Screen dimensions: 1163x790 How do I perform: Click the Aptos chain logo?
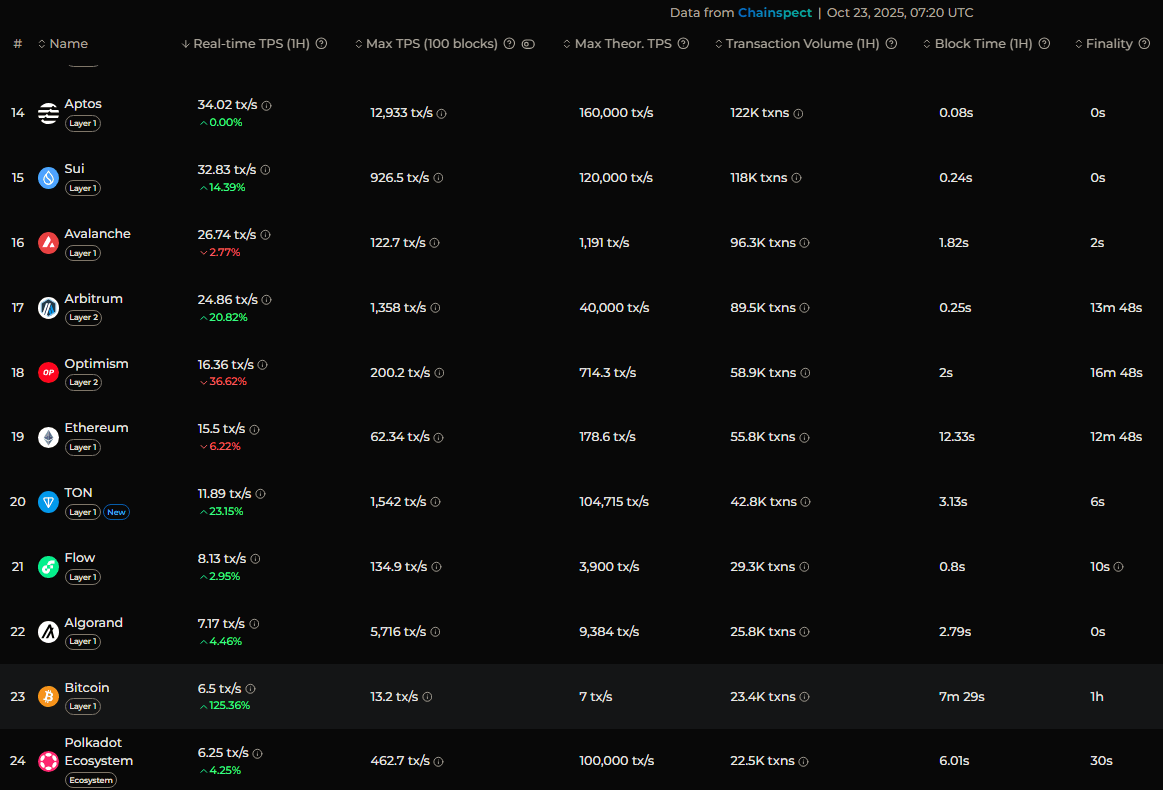point(48,113)
